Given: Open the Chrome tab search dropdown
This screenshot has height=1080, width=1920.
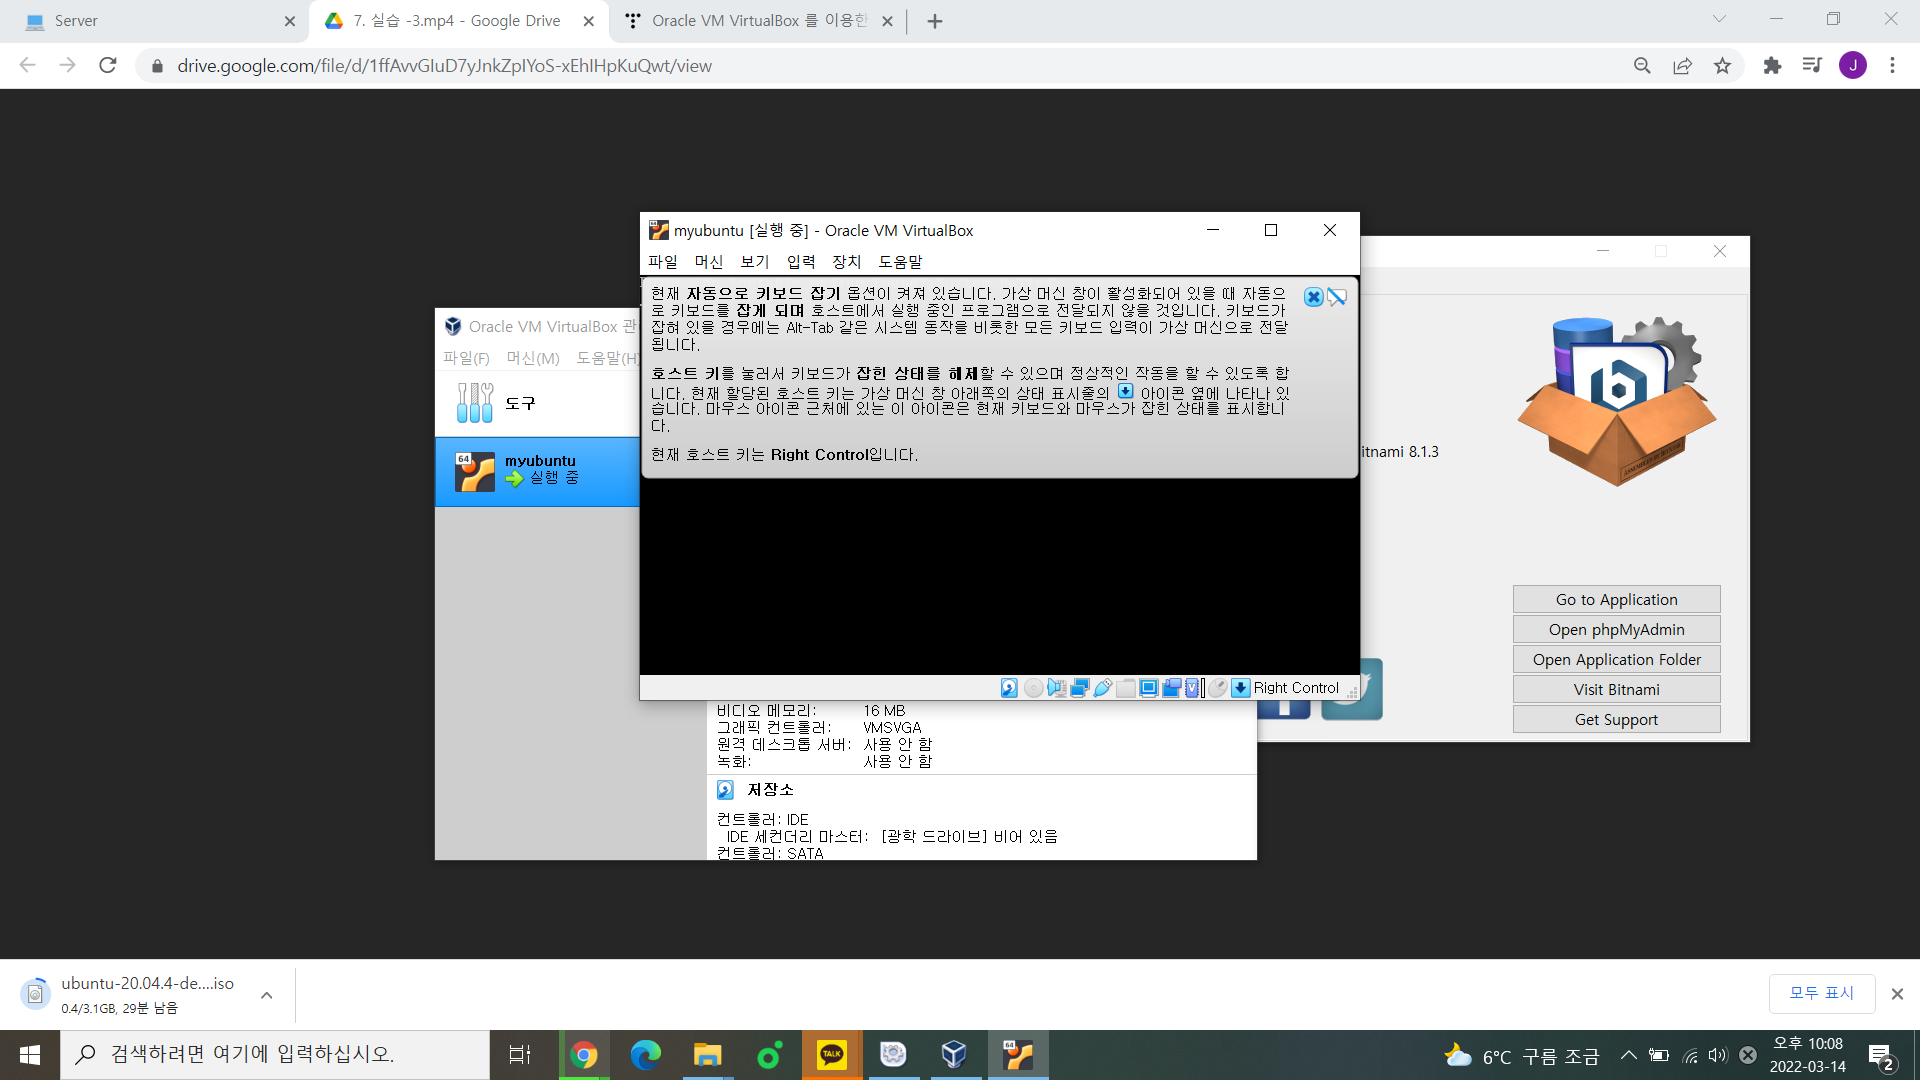Looking at the screenshot, I should [x=1719, y=20].
